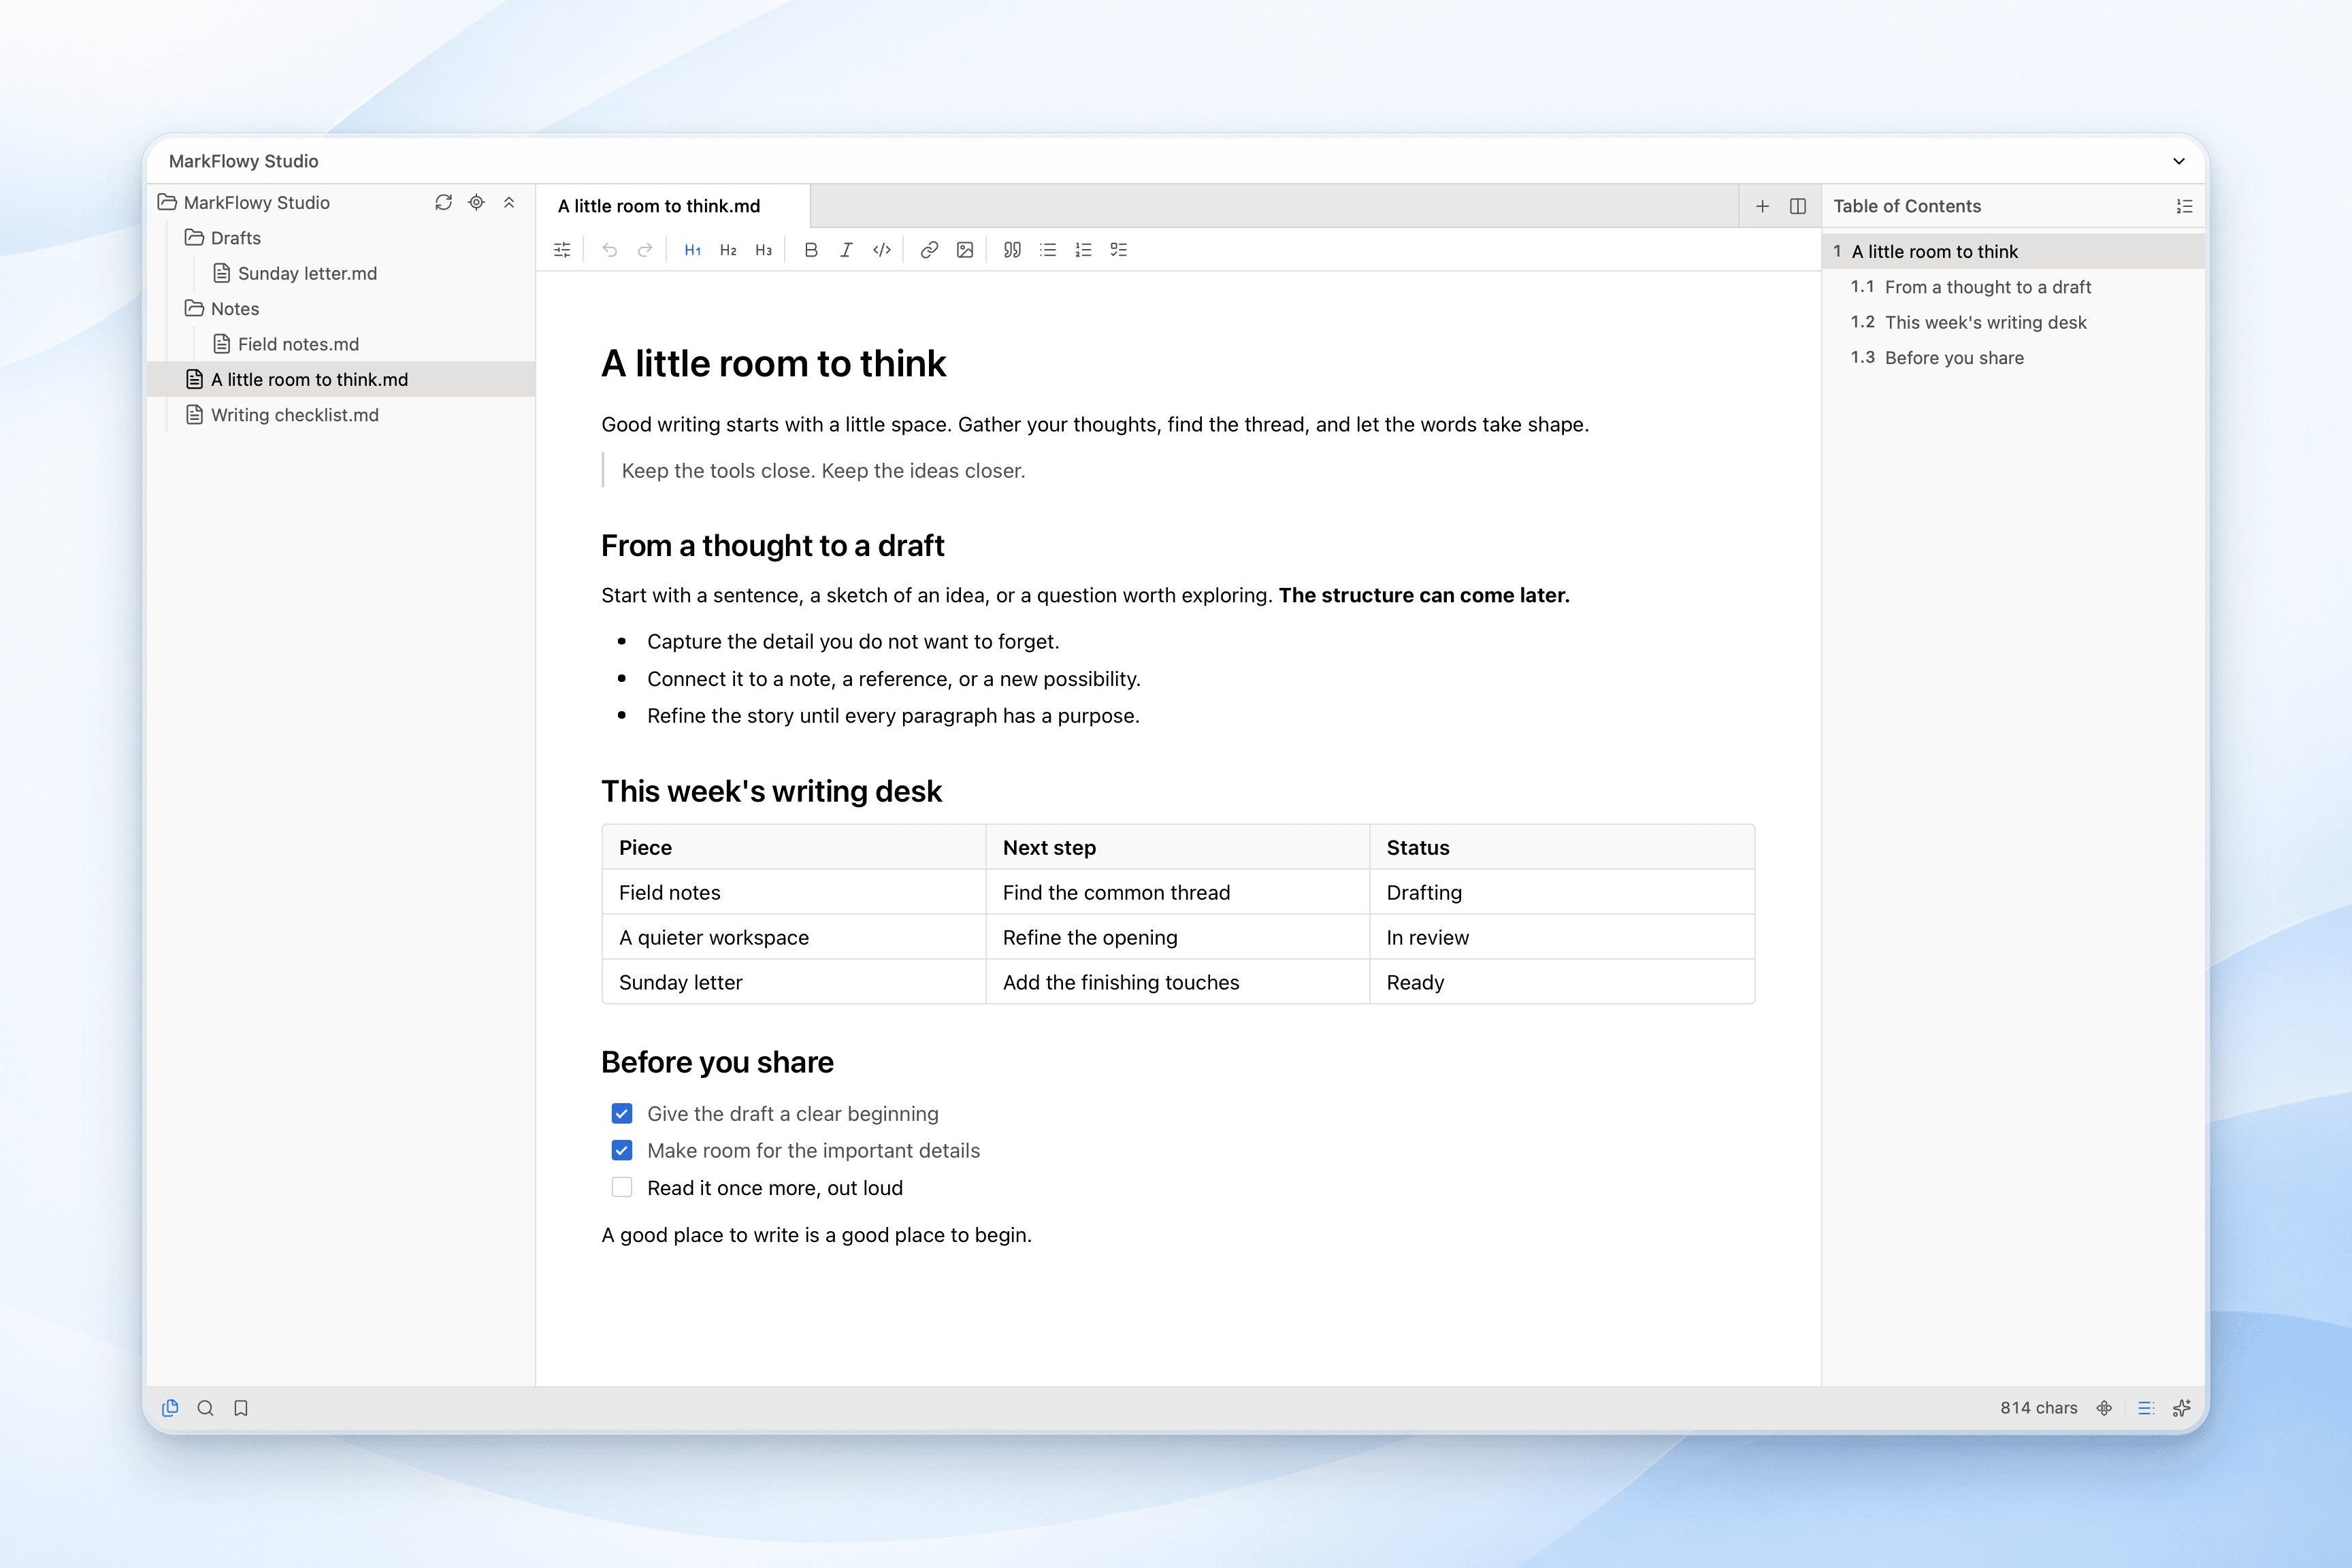Toggle bold formatting
Viewport: 2352px width, 1568px height.
811,250
